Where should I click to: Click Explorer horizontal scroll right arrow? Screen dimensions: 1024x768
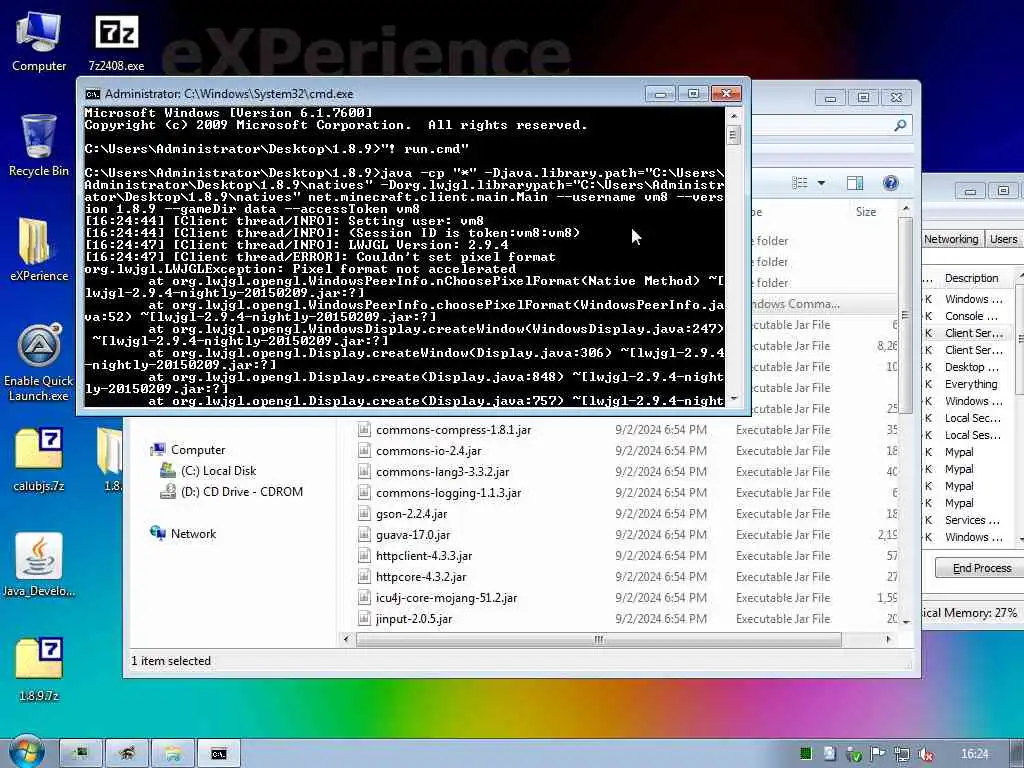click(888, 639)
